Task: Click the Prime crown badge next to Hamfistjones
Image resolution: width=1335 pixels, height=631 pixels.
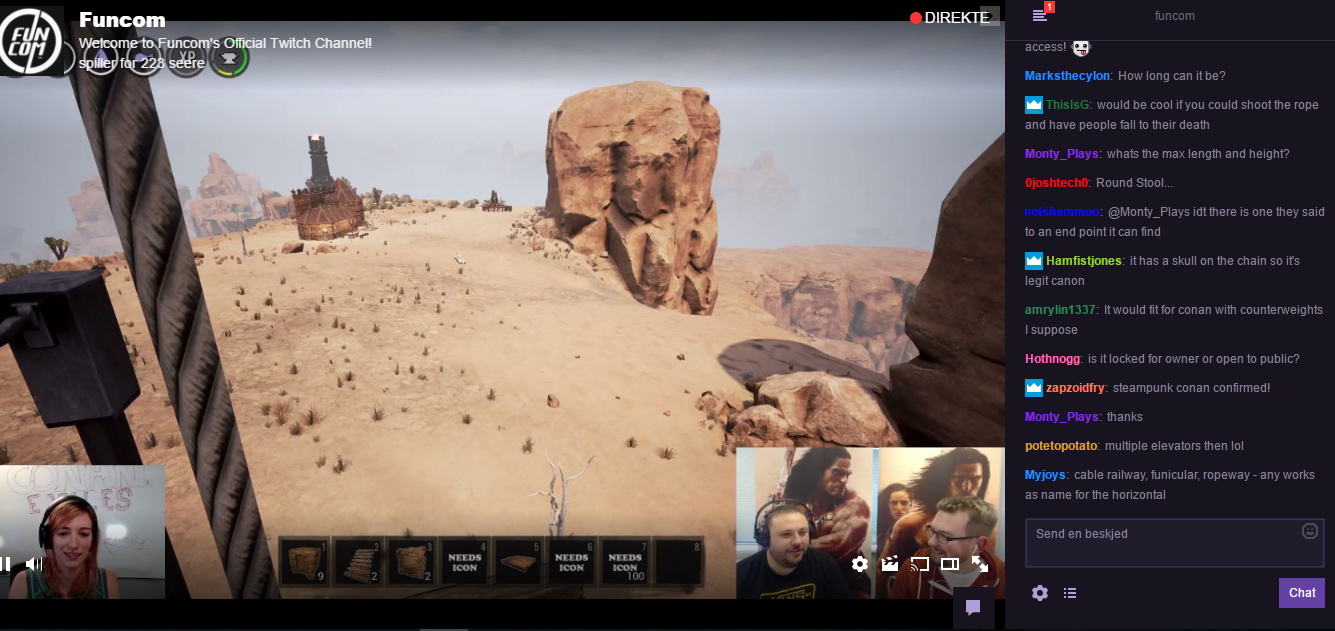Action: point(1033,261)
